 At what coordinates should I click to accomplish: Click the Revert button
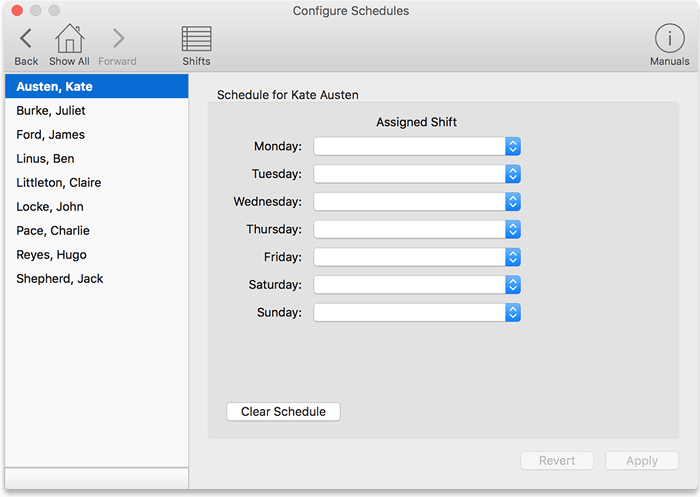pos(557,460)
